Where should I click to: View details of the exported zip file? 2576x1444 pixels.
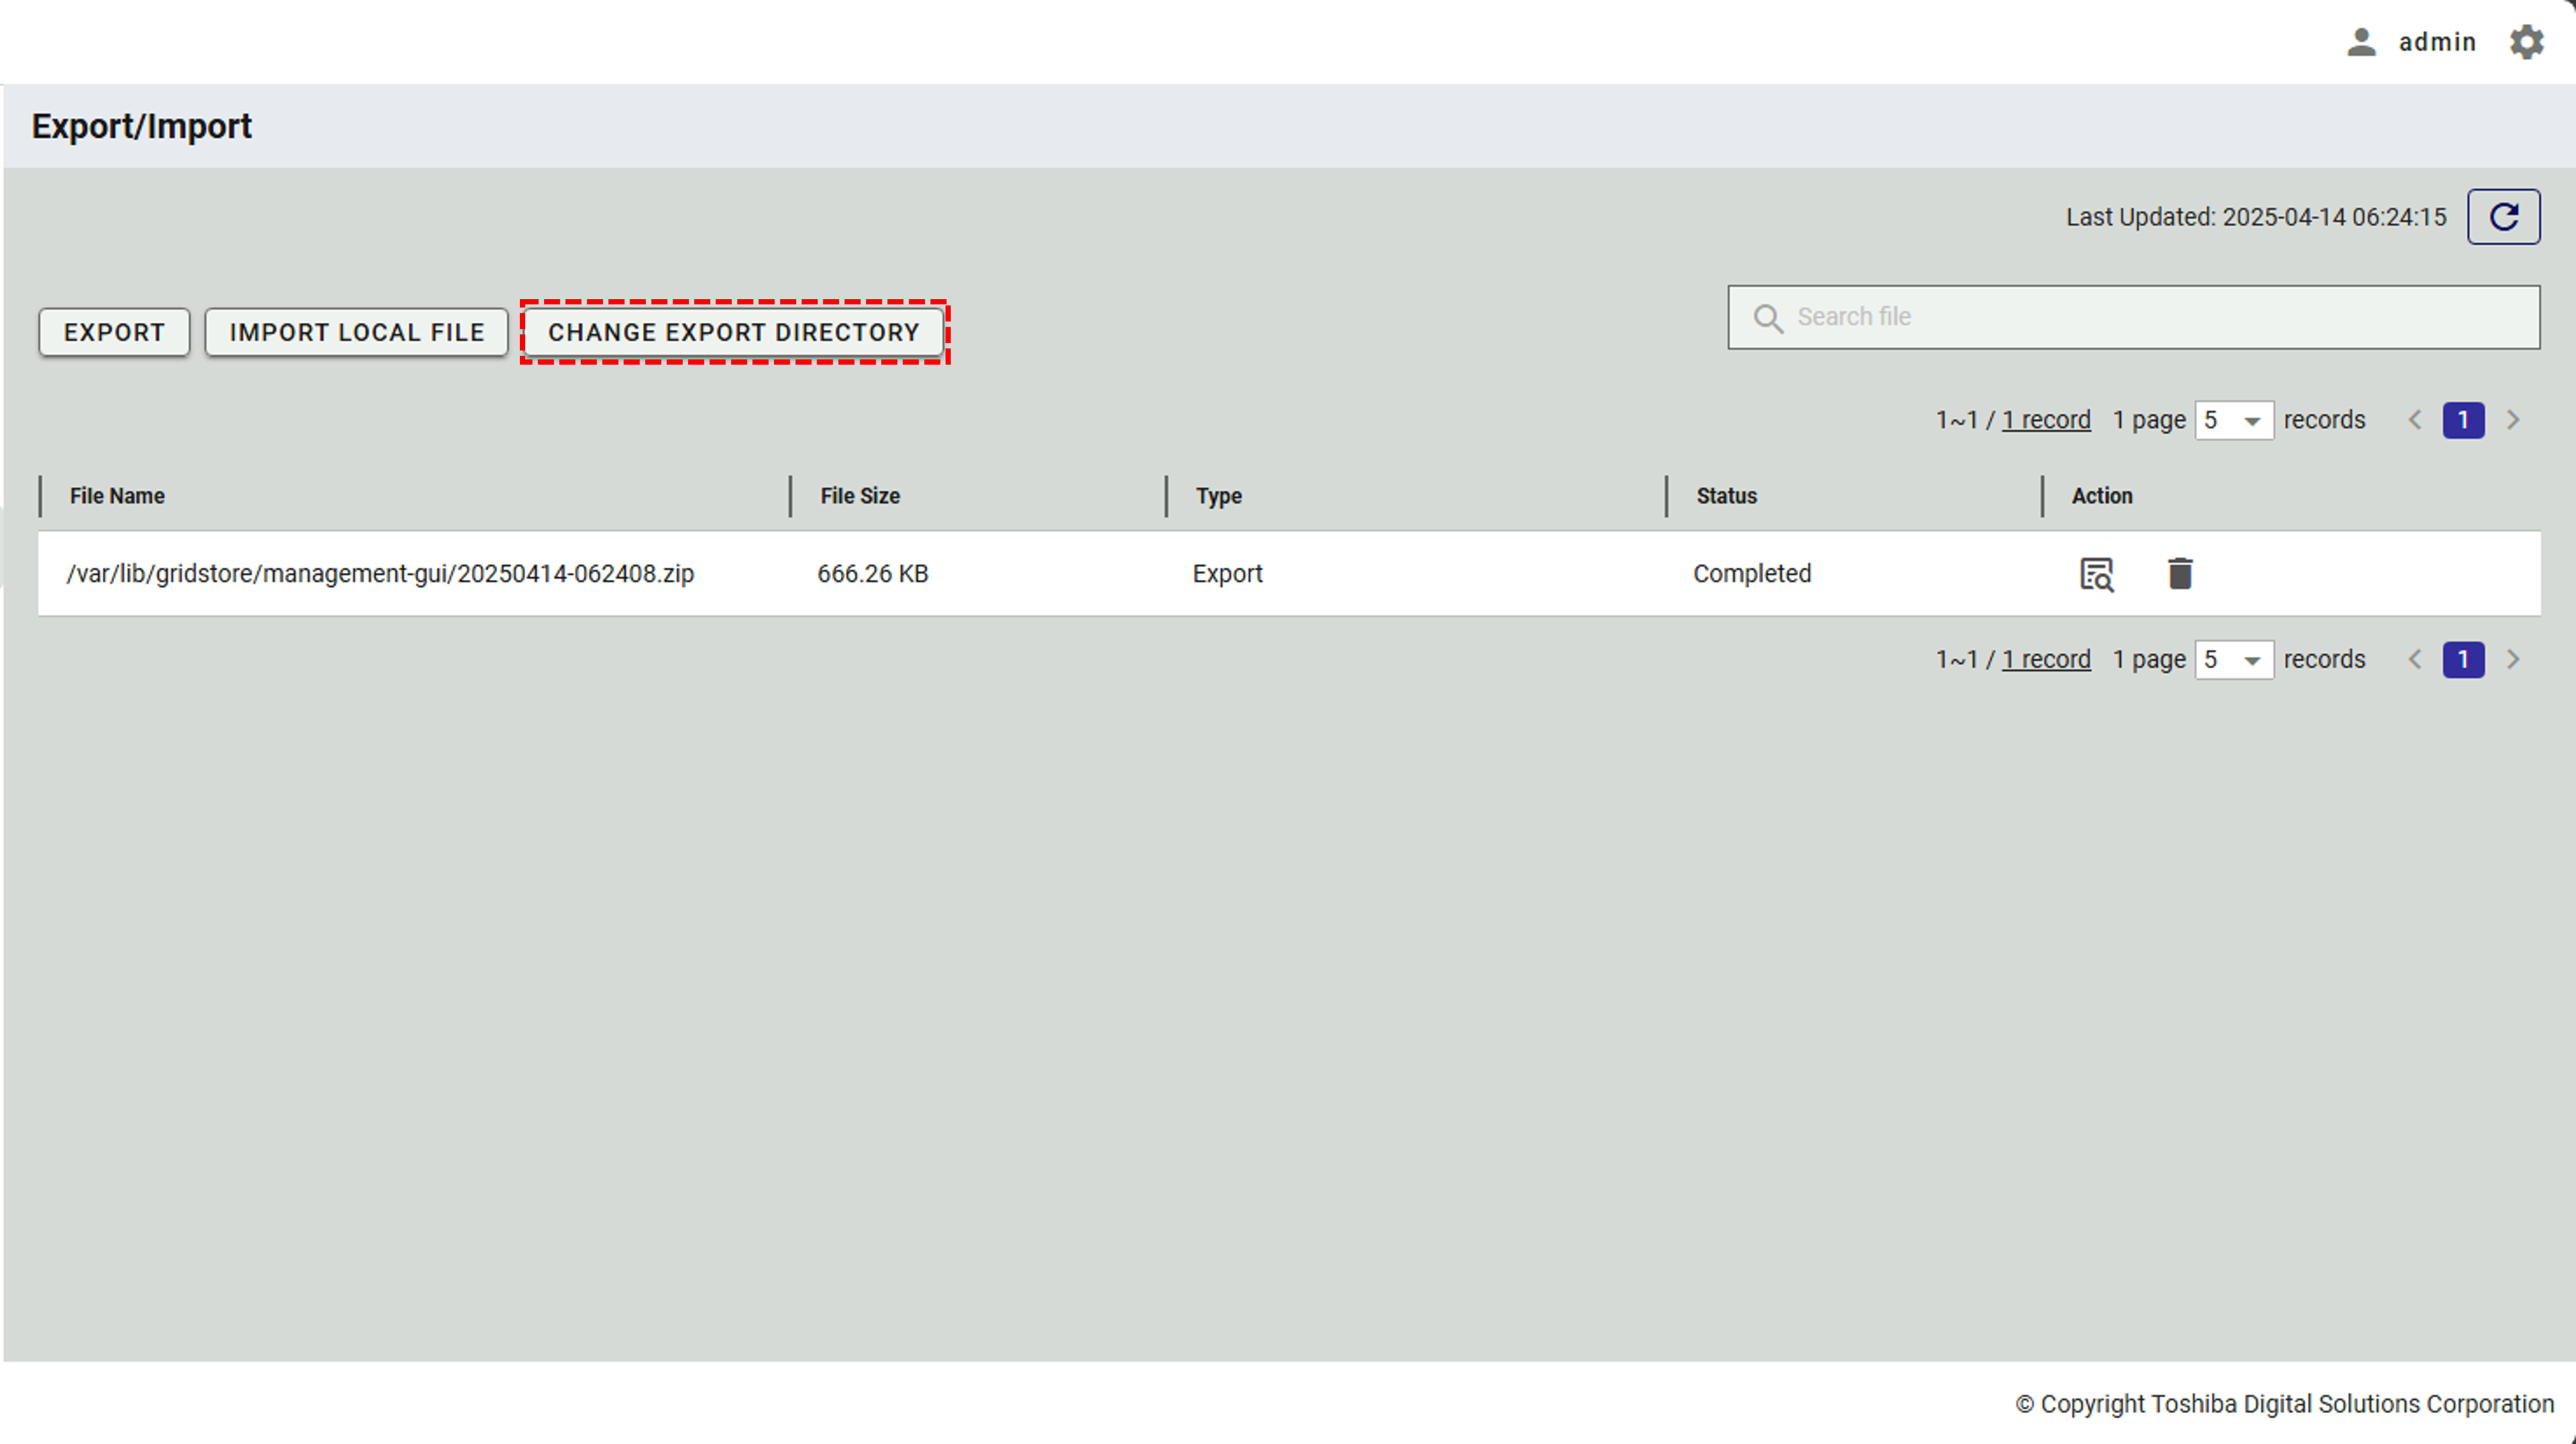point(2096,574)
